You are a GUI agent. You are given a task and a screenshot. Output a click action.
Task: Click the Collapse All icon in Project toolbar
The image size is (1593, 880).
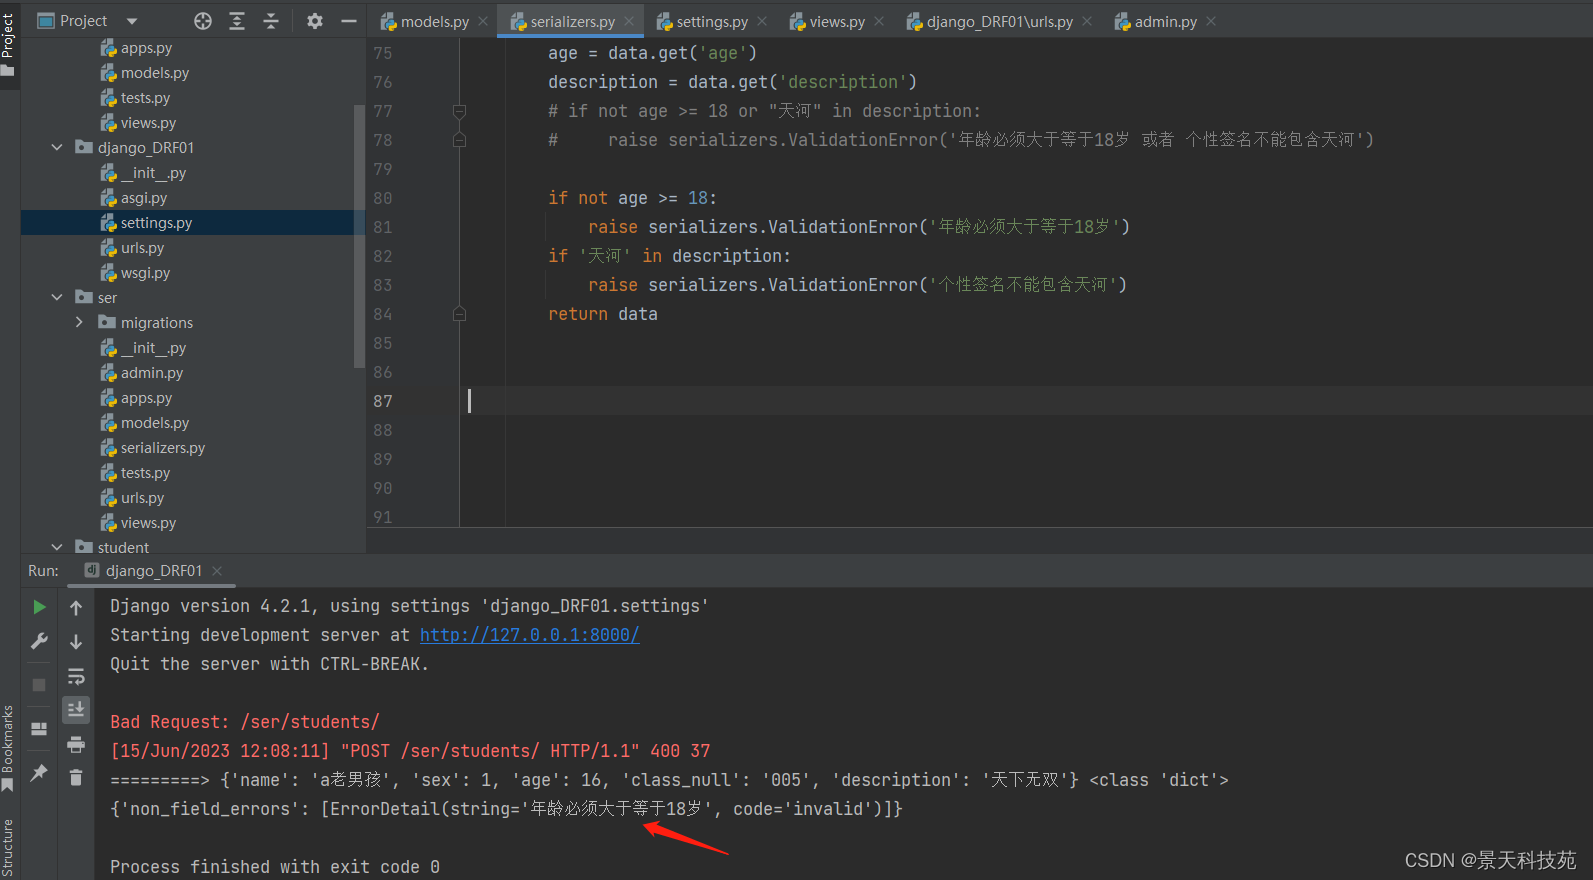271,21
